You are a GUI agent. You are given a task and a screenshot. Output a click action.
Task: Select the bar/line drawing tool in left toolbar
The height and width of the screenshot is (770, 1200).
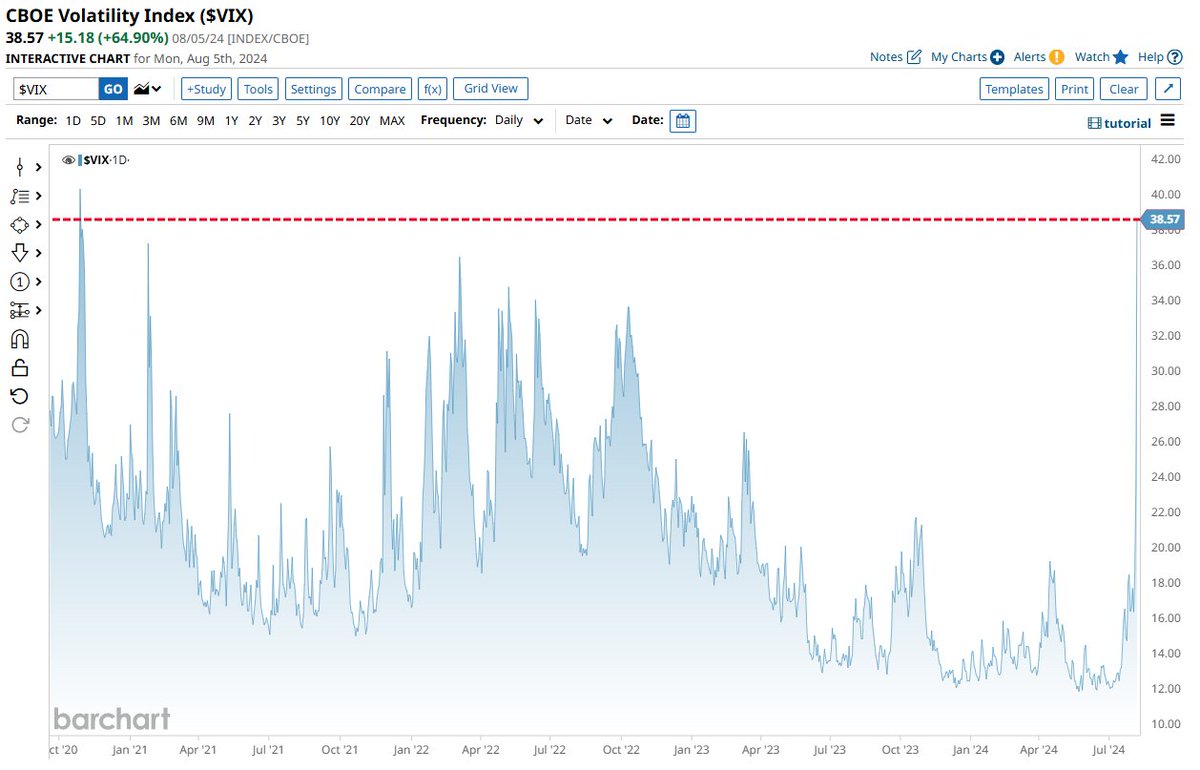click(20, 167)
